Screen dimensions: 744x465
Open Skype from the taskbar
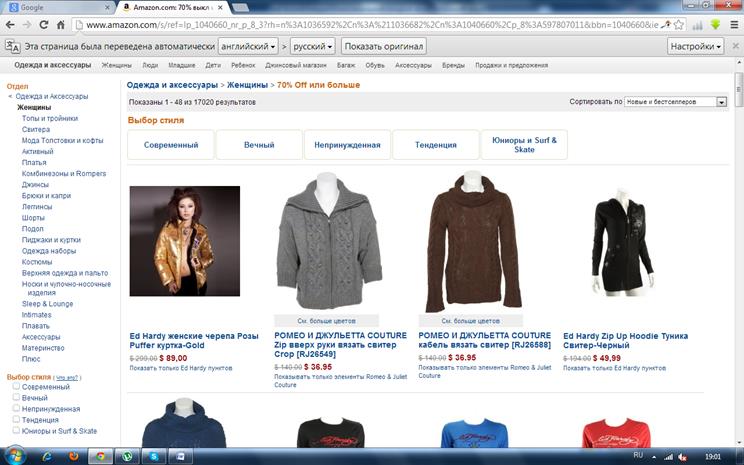click(154, 456)
